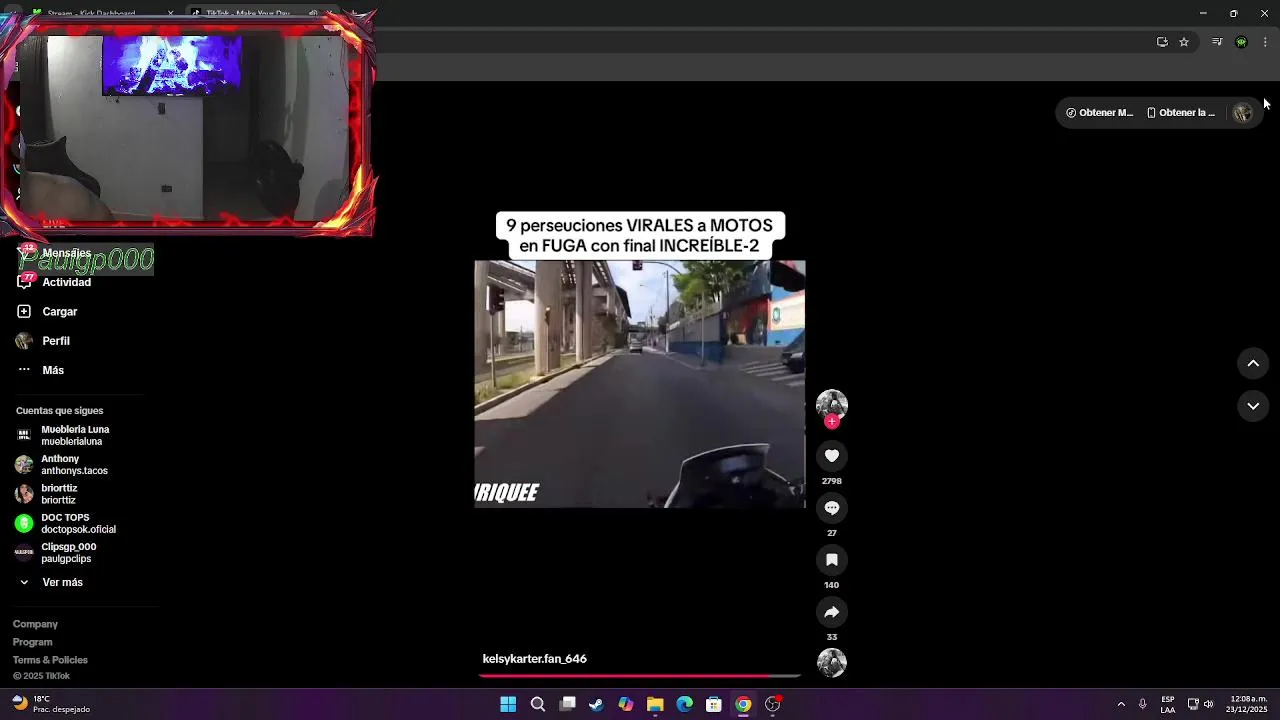Screen dimensions: 1280x720
Task: Expand Terms & Policies footer section
Action: [x=50, y=660]
